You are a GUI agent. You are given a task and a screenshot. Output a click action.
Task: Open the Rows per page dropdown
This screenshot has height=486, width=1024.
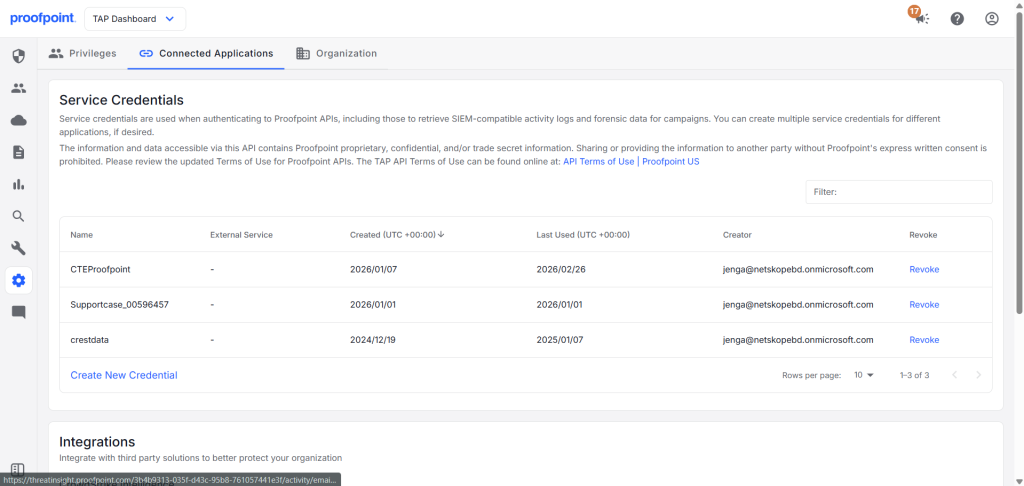tap(864, 375)
